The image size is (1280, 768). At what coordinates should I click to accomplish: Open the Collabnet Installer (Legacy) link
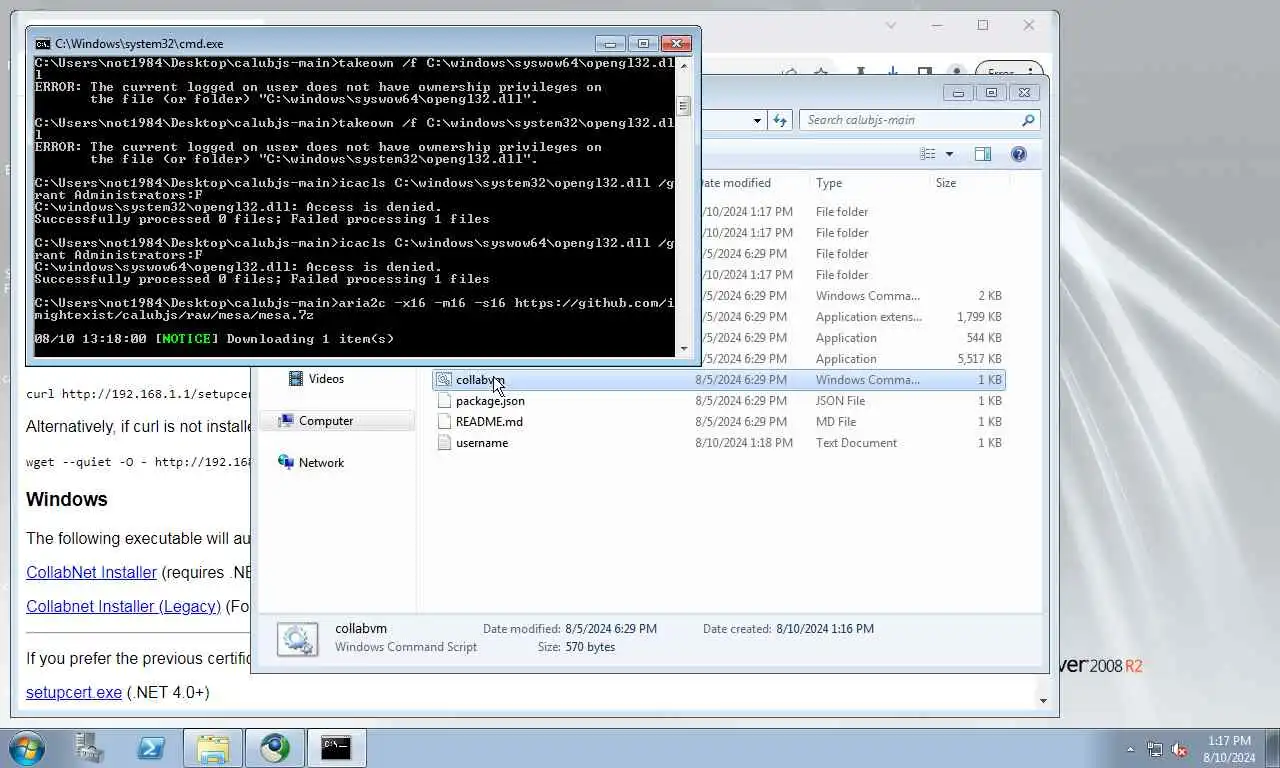(123, 606)
